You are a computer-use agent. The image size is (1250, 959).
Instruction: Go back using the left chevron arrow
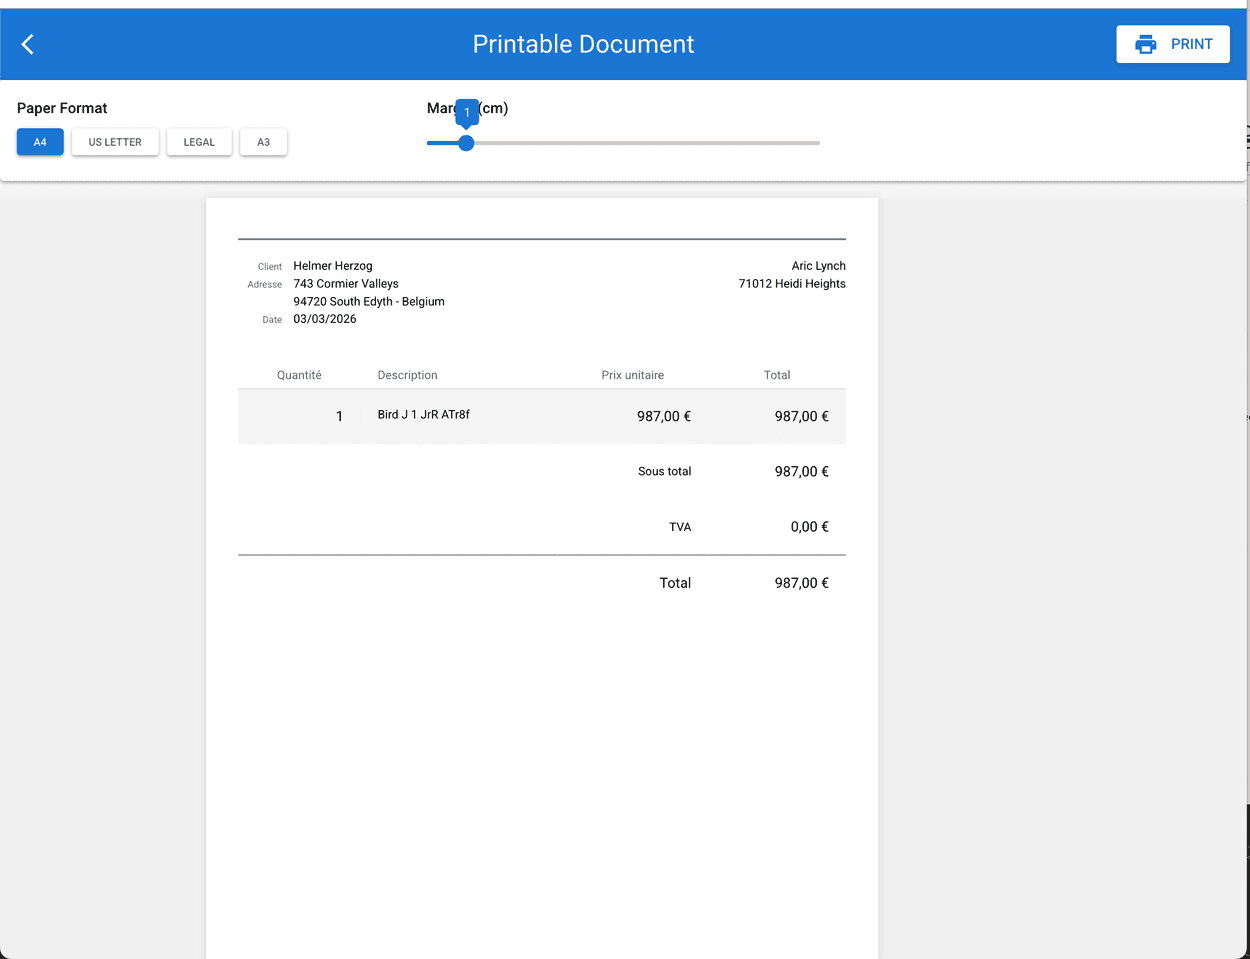(x=28, y=44)
